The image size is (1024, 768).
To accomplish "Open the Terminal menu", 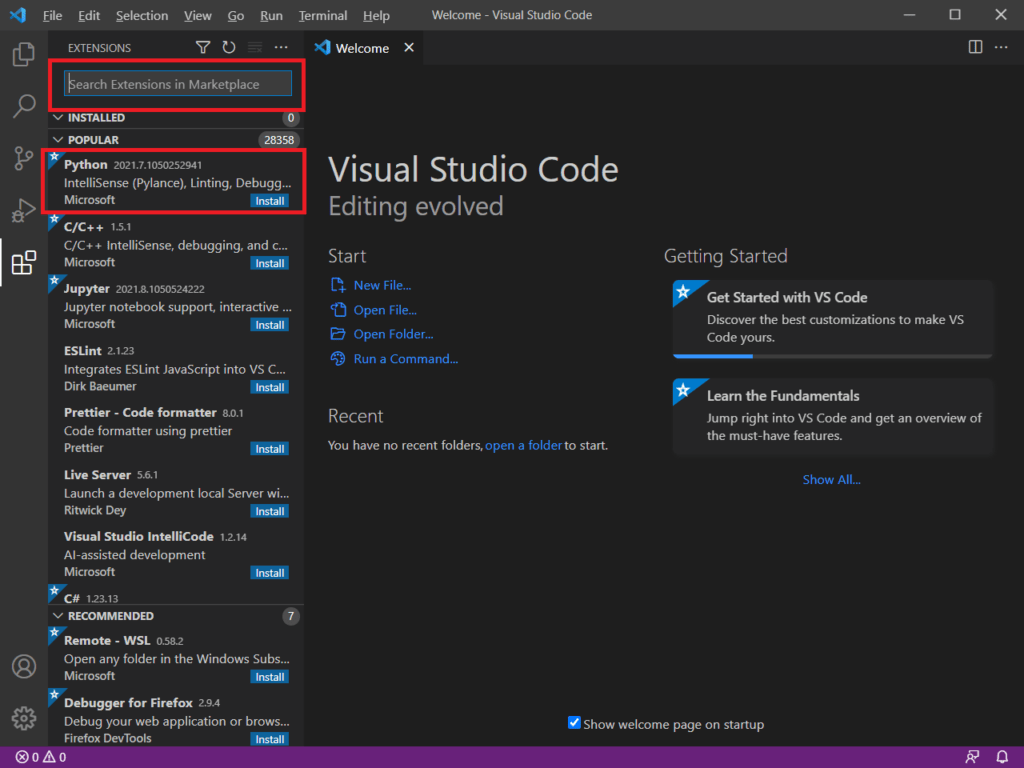I will [x=322, y=15].
